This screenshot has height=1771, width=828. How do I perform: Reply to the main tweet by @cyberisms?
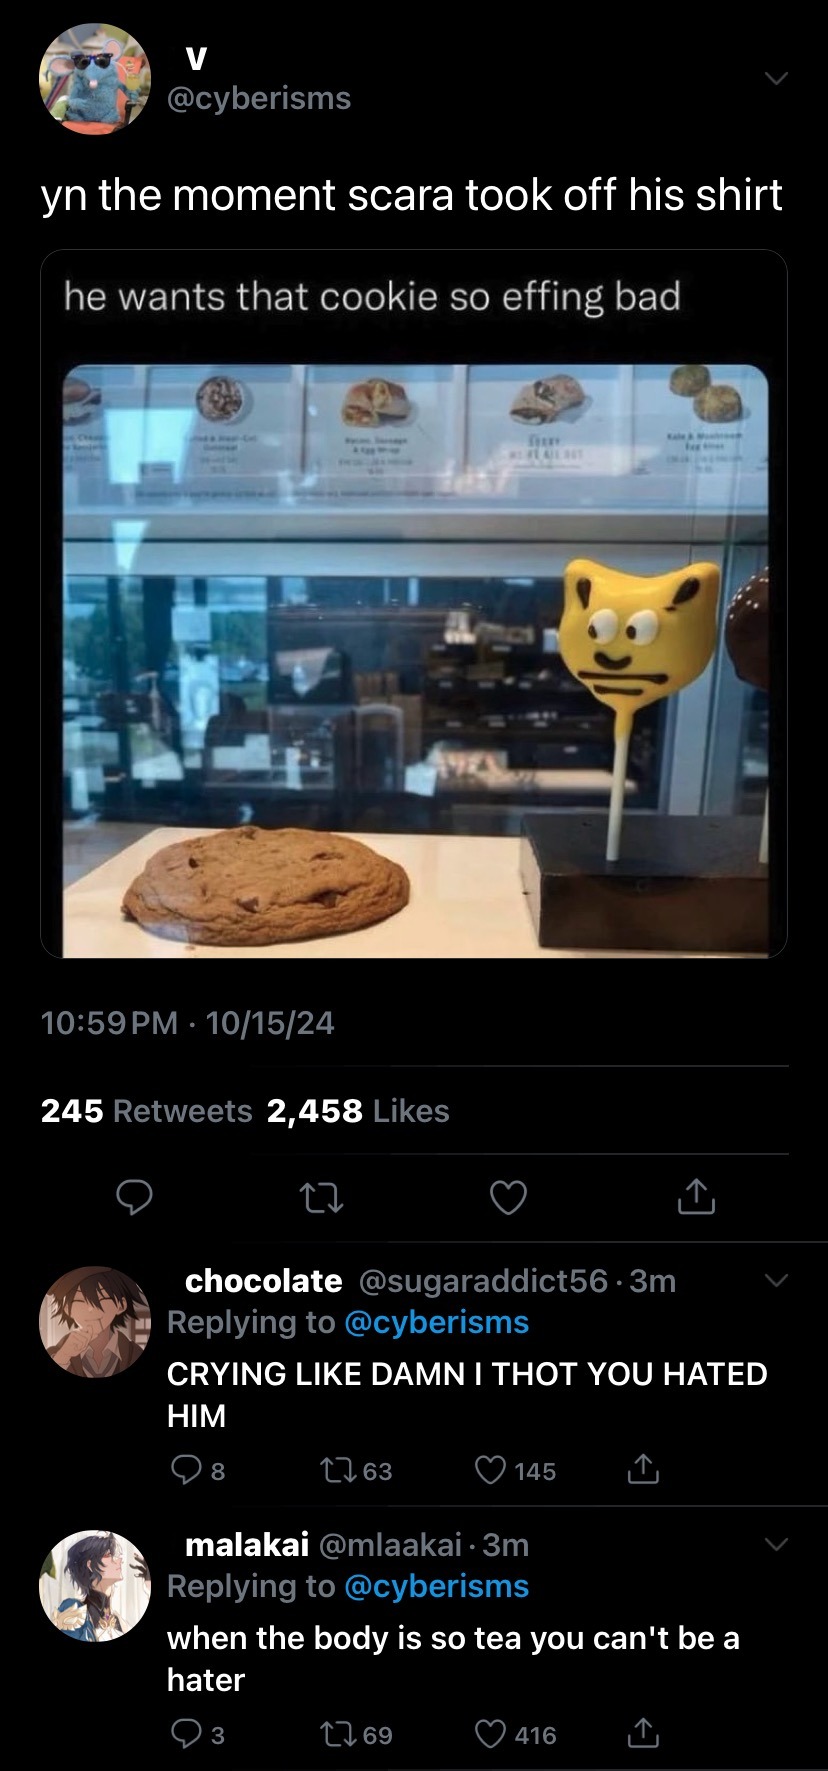pos(134,1197)
